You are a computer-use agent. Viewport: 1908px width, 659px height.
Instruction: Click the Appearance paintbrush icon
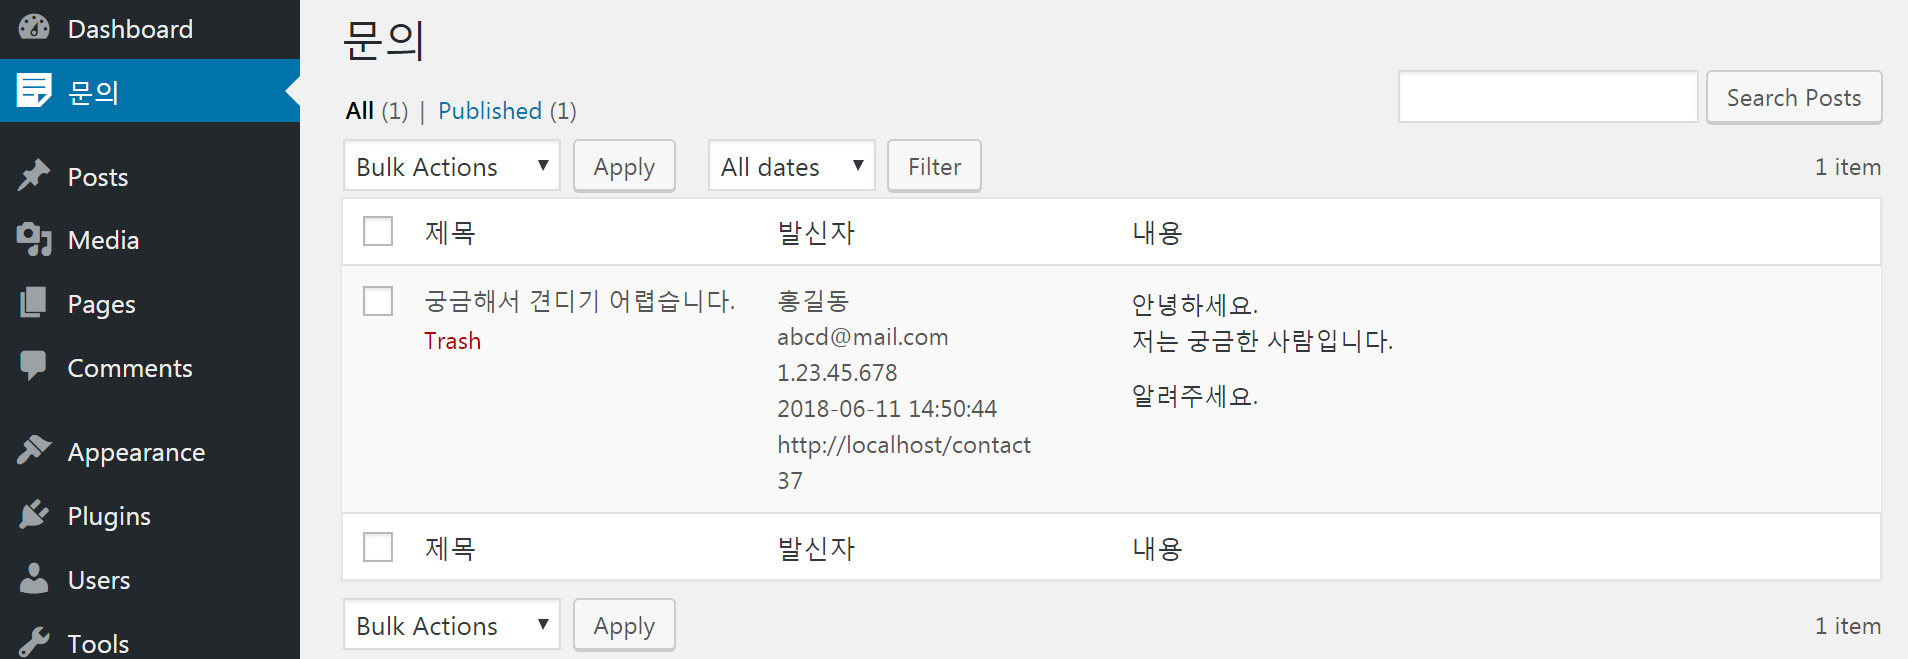34,450
